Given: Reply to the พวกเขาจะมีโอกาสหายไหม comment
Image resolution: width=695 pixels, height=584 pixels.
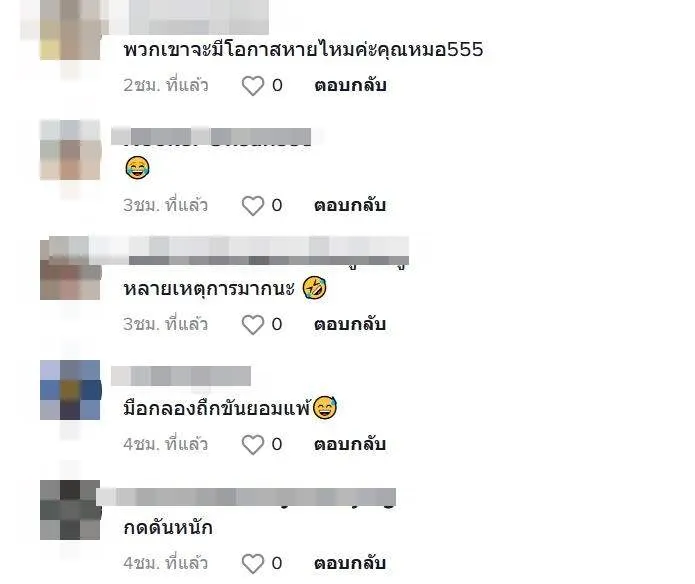Looking at the screenshot, I should [x=350, y=86].
